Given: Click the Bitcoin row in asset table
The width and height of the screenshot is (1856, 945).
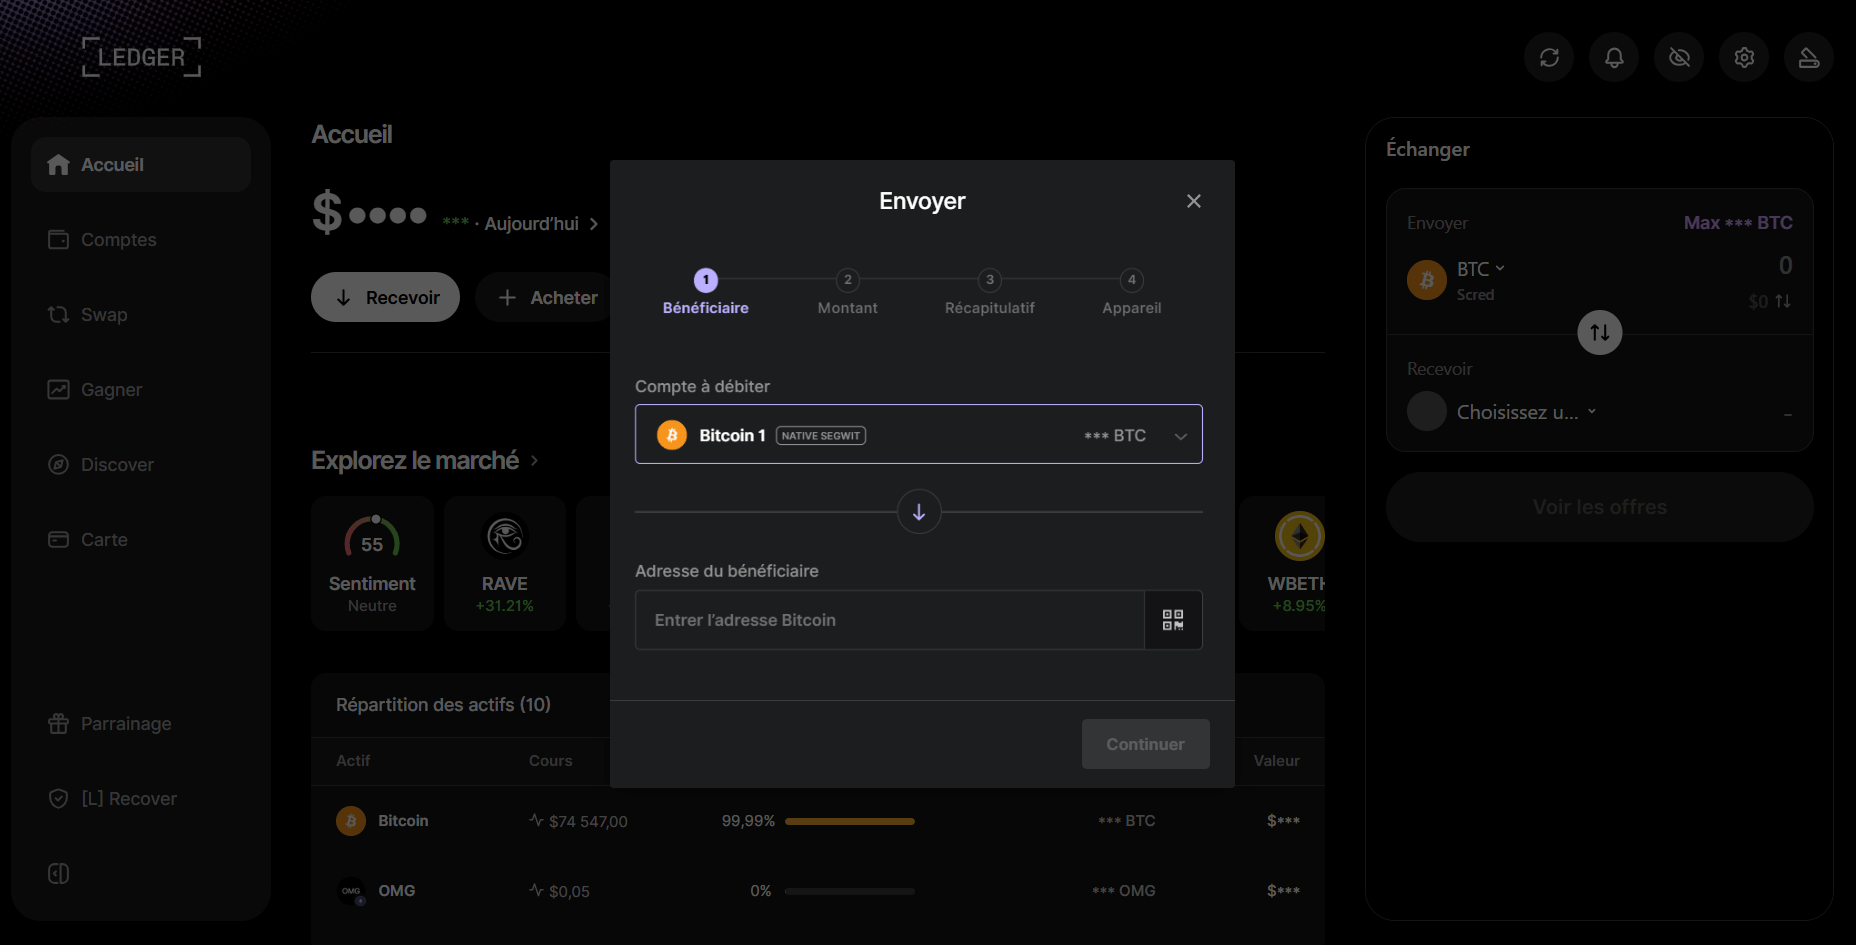Looking at the screenshot, I should coord(818,821).
